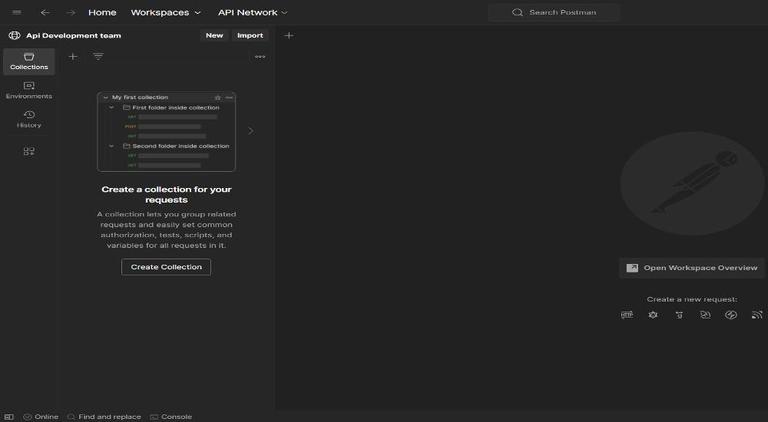Create a new WebSocket request

tap(705, 315)
